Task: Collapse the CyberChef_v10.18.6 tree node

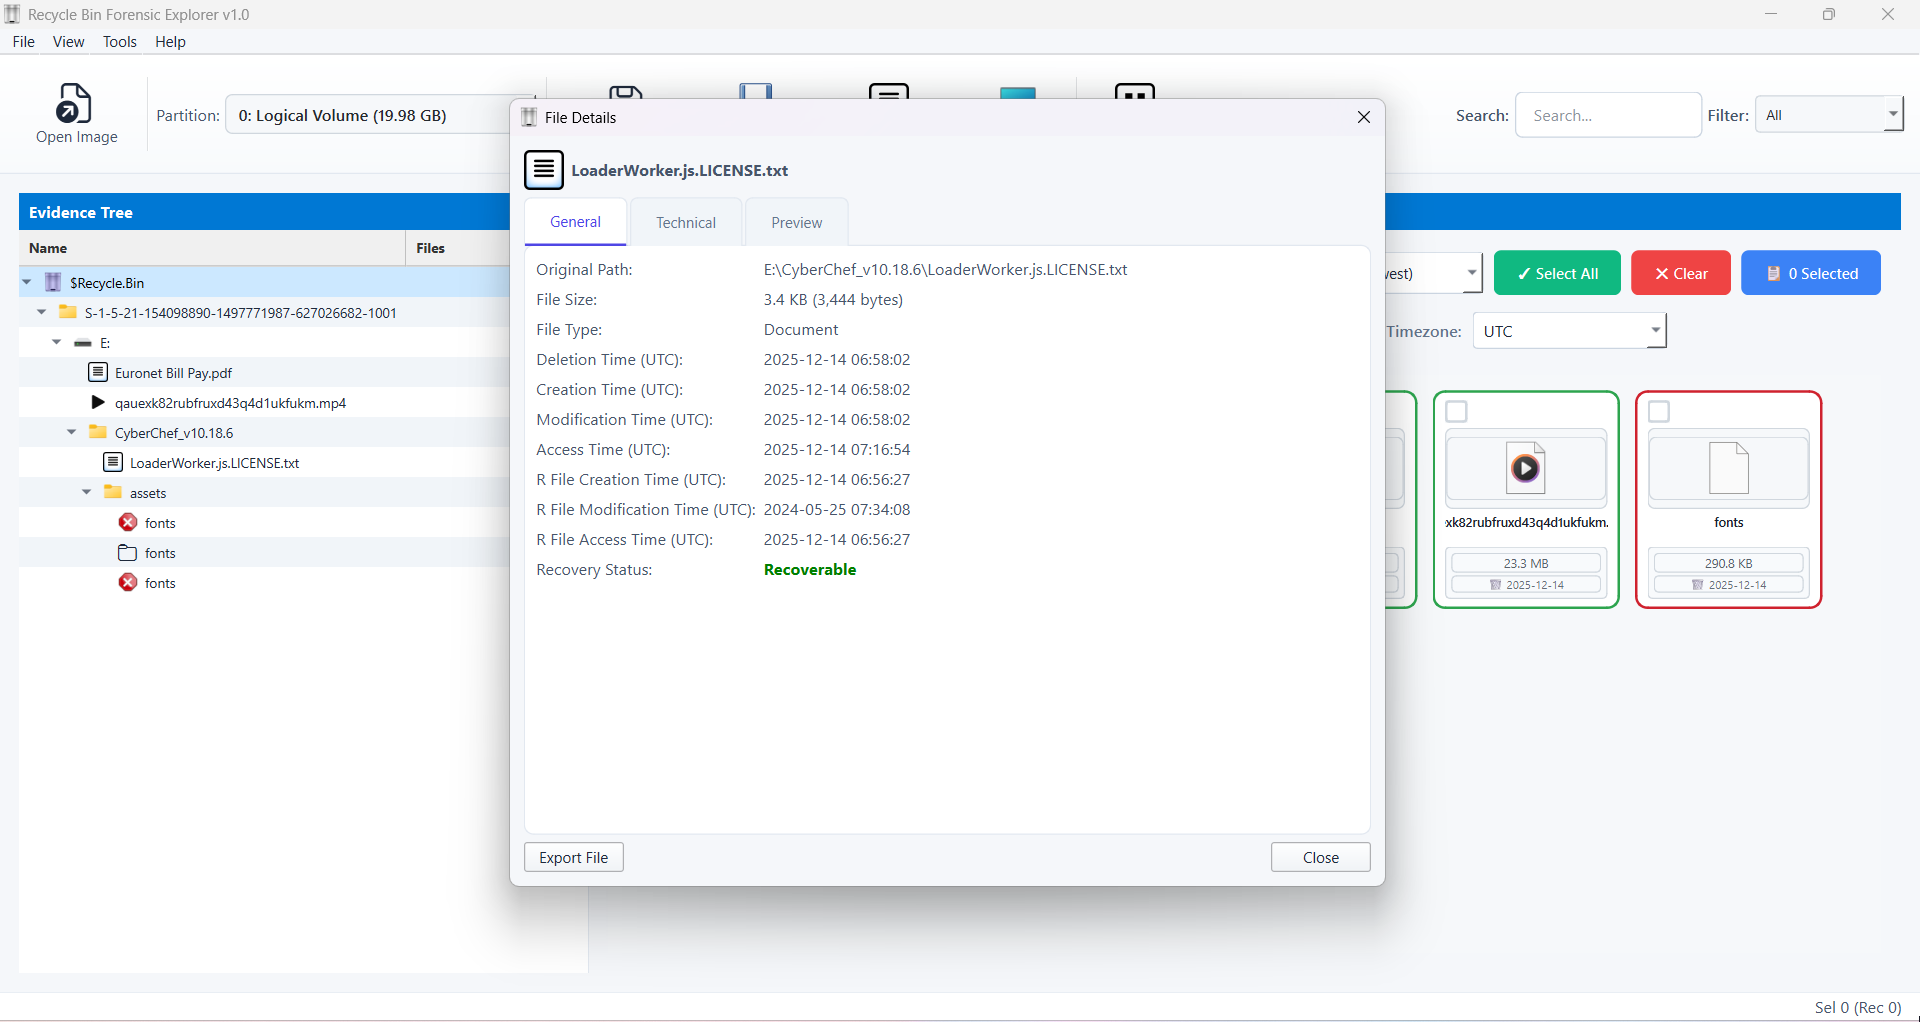Action: pyautogui.click(x=70, y=432)
